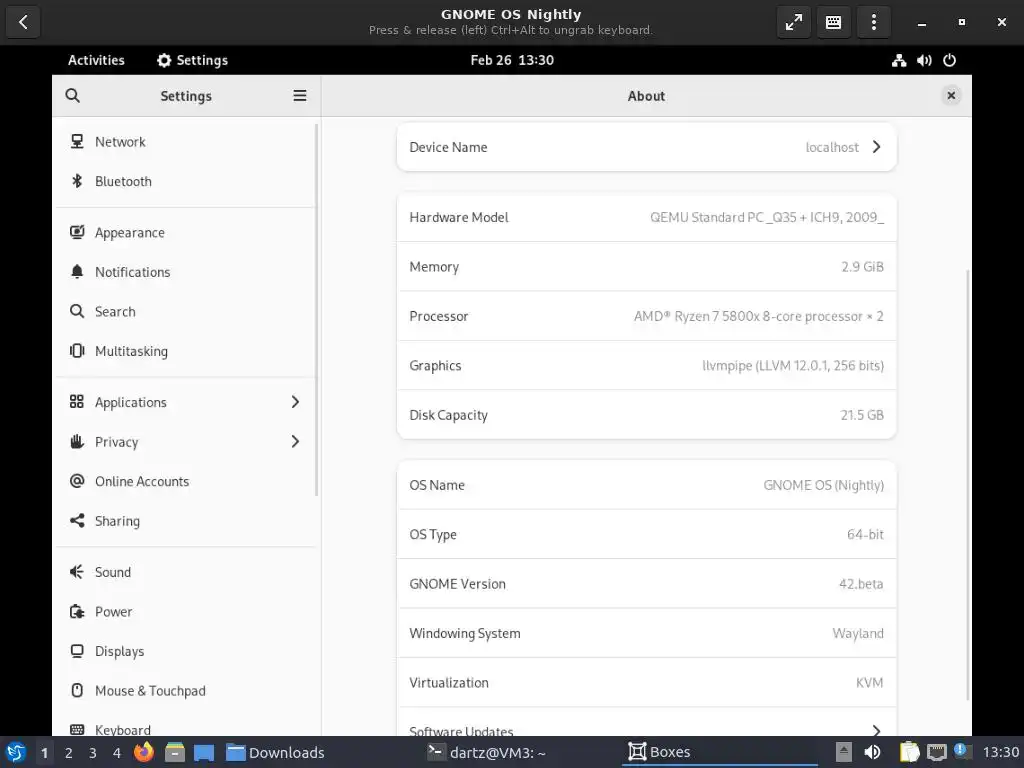
Task: Click the Windowing System value Wayland
Action: point(857,633)
